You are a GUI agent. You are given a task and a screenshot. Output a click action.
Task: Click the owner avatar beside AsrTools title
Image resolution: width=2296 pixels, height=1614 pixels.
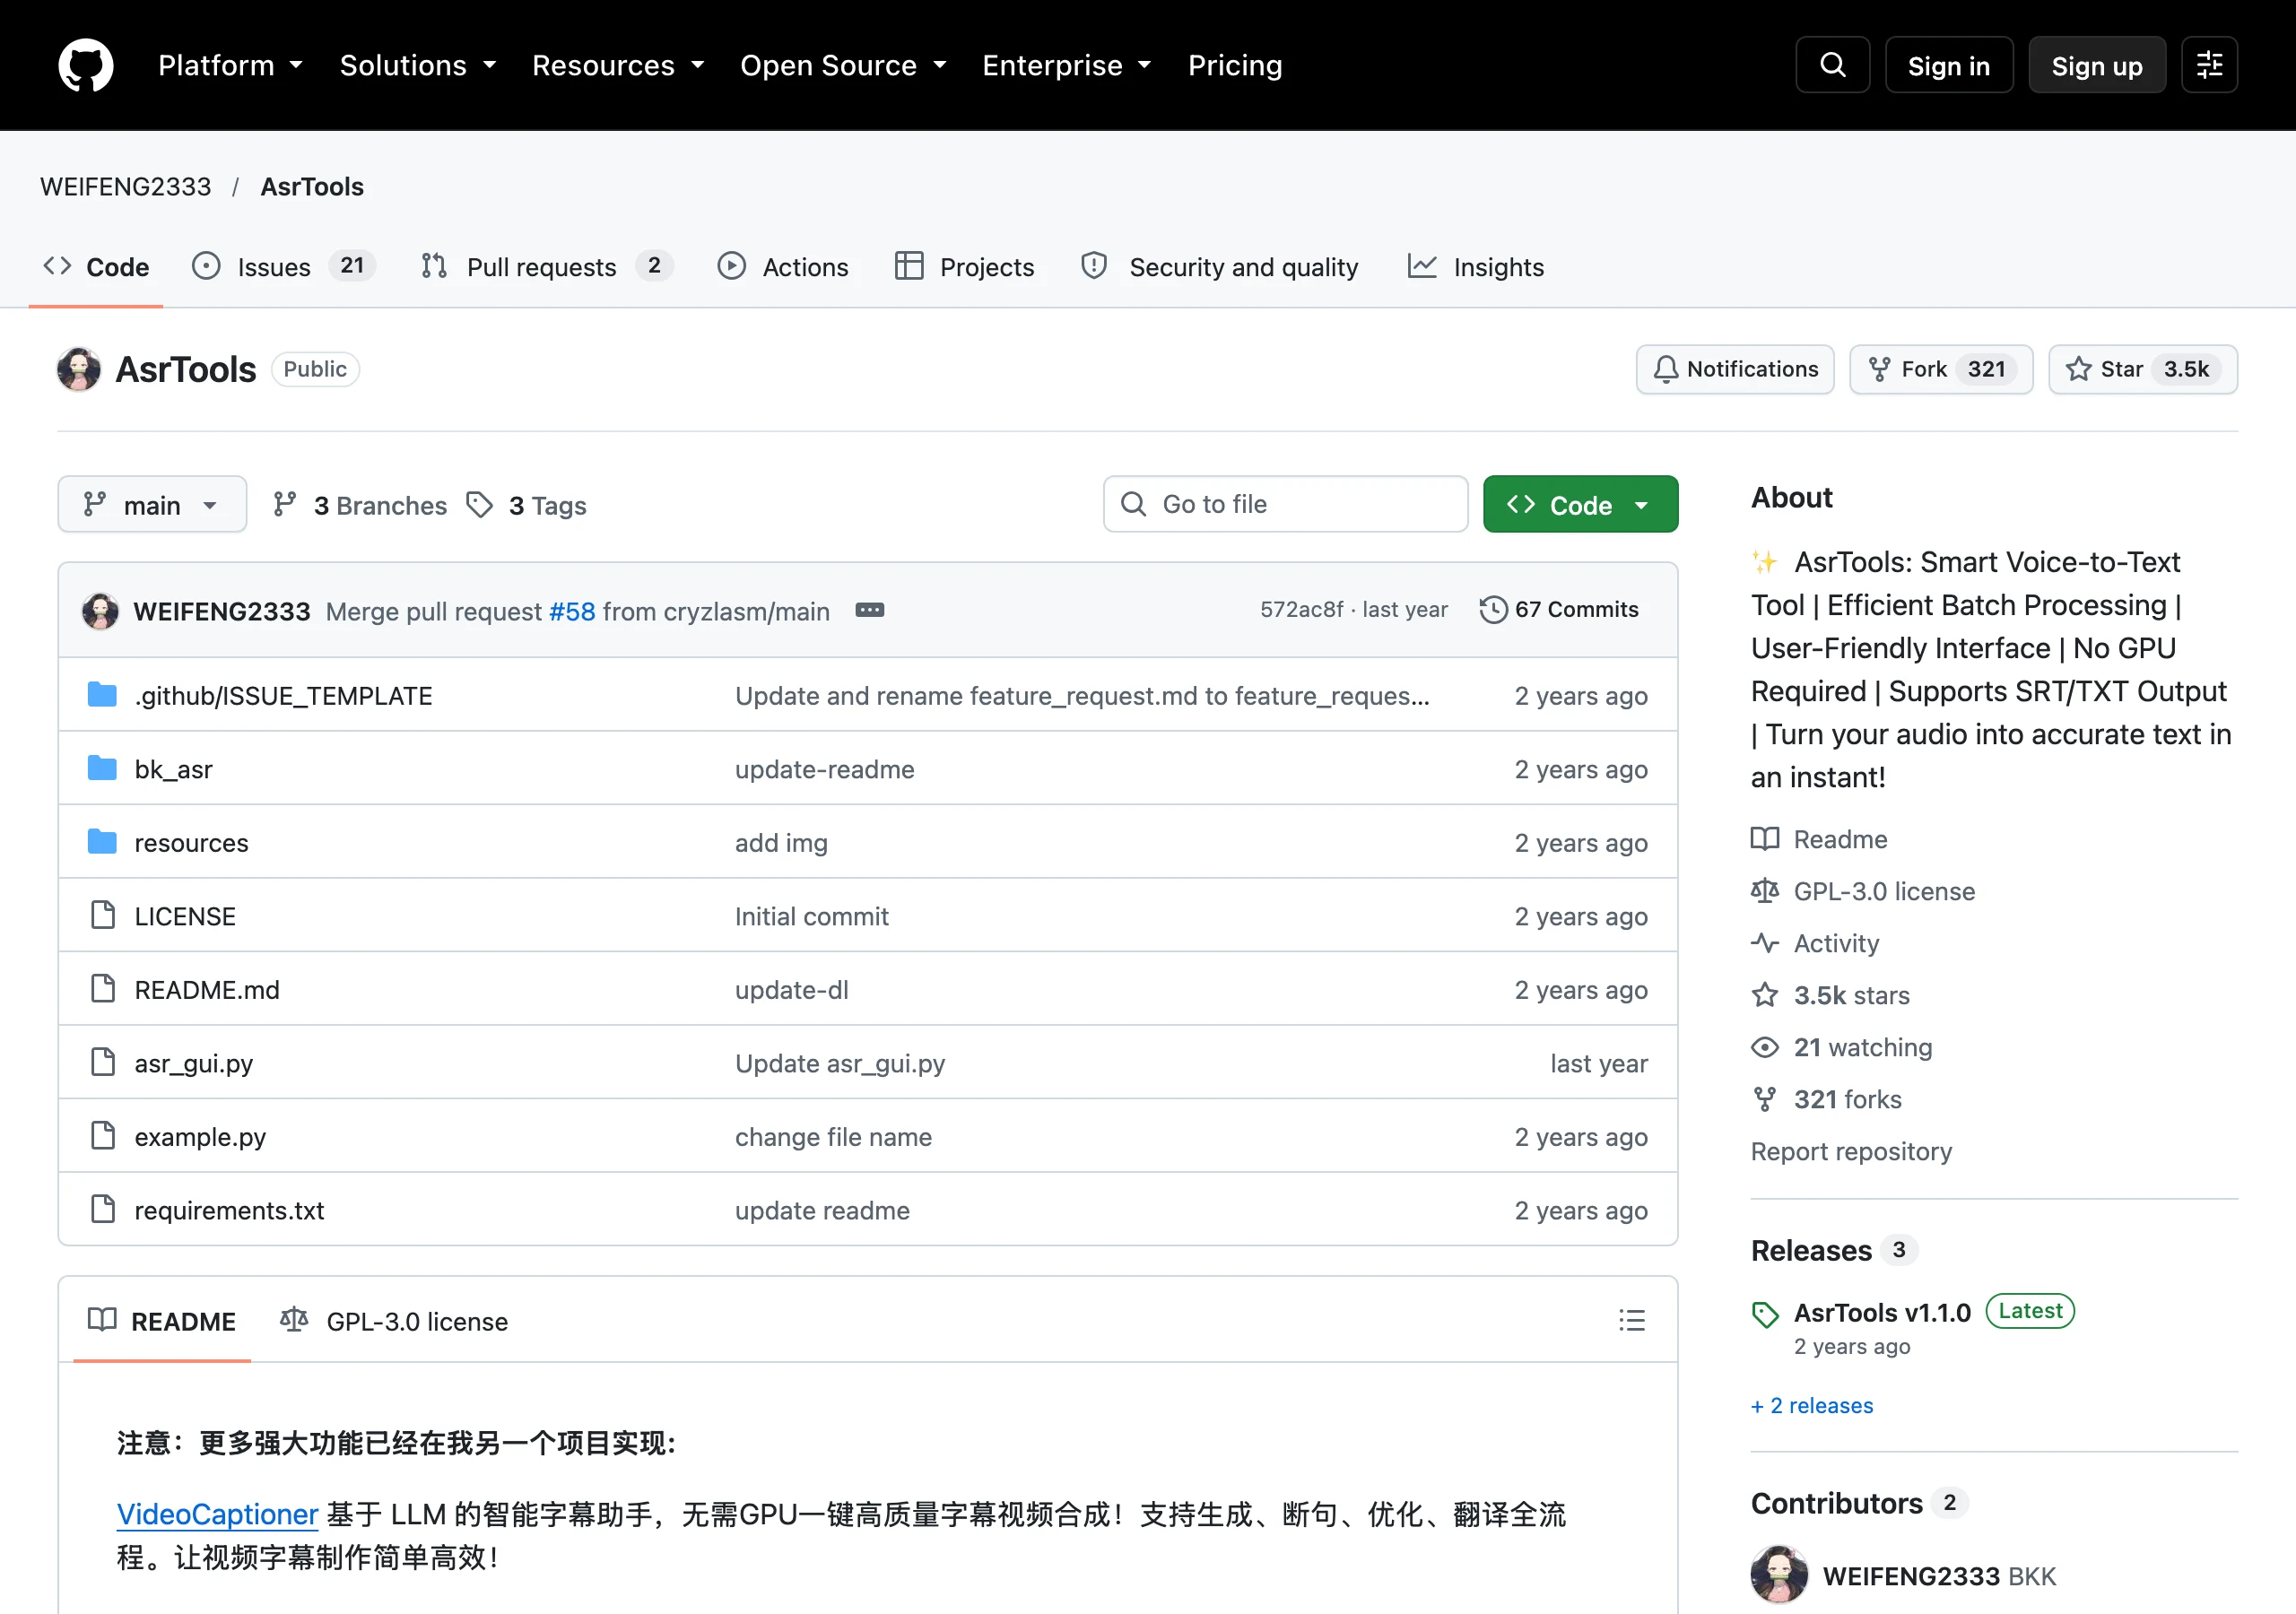click(x=79, y=369)
